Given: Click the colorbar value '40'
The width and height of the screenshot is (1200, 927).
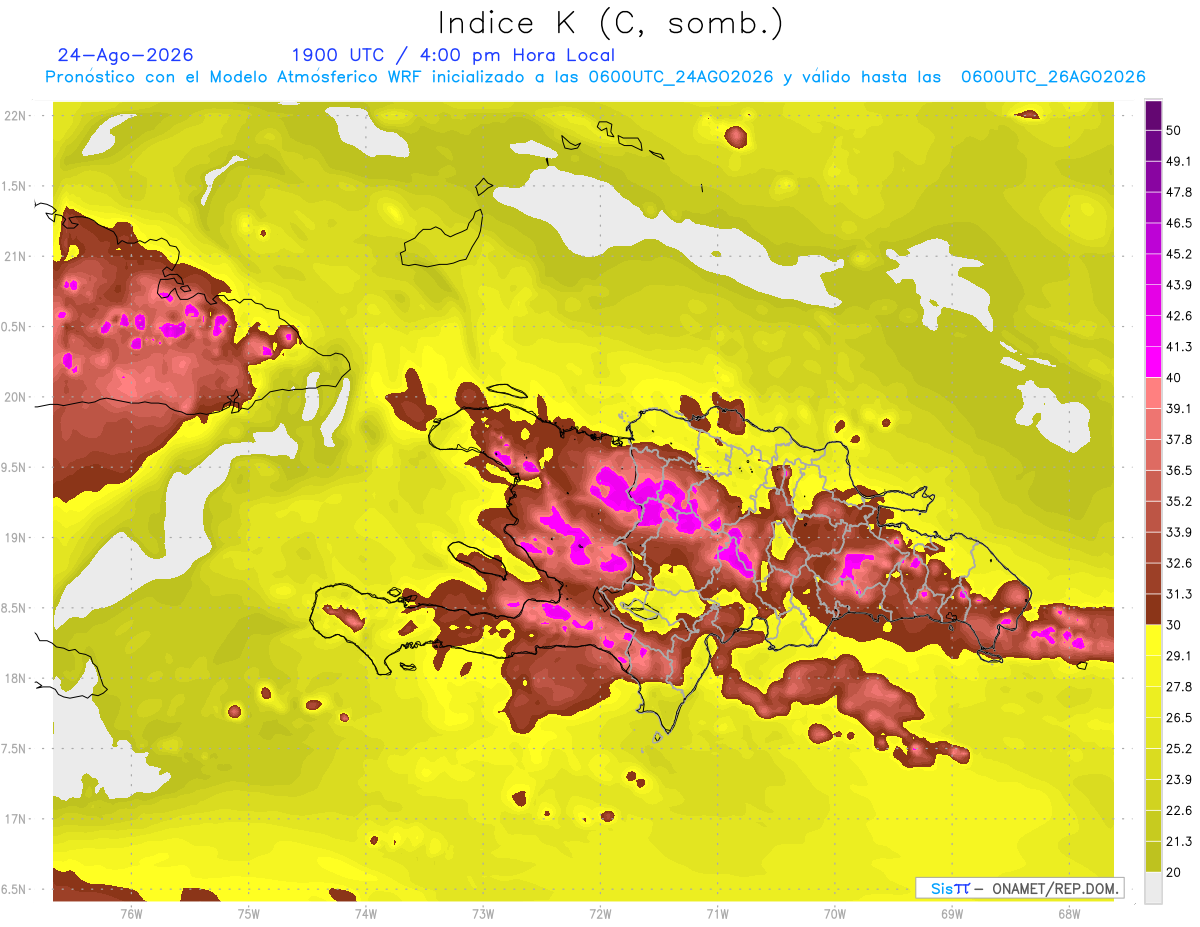Looking at the screenshot, I should [1174, 378].
